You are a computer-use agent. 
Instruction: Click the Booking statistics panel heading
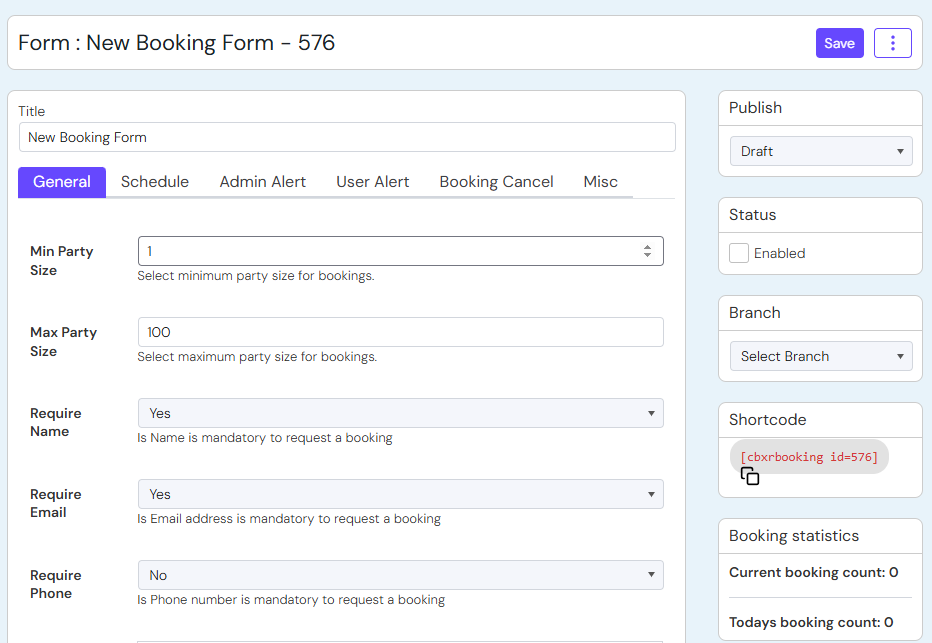794,536
